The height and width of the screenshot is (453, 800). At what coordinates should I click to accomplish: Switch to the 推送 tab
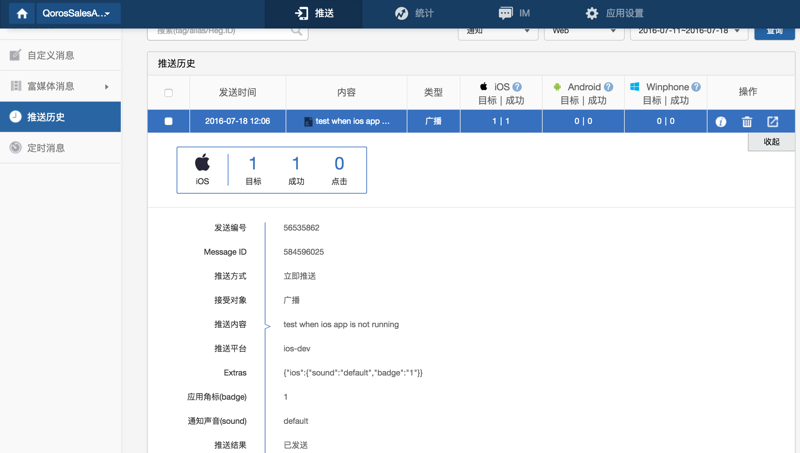(x=314, y=13)
